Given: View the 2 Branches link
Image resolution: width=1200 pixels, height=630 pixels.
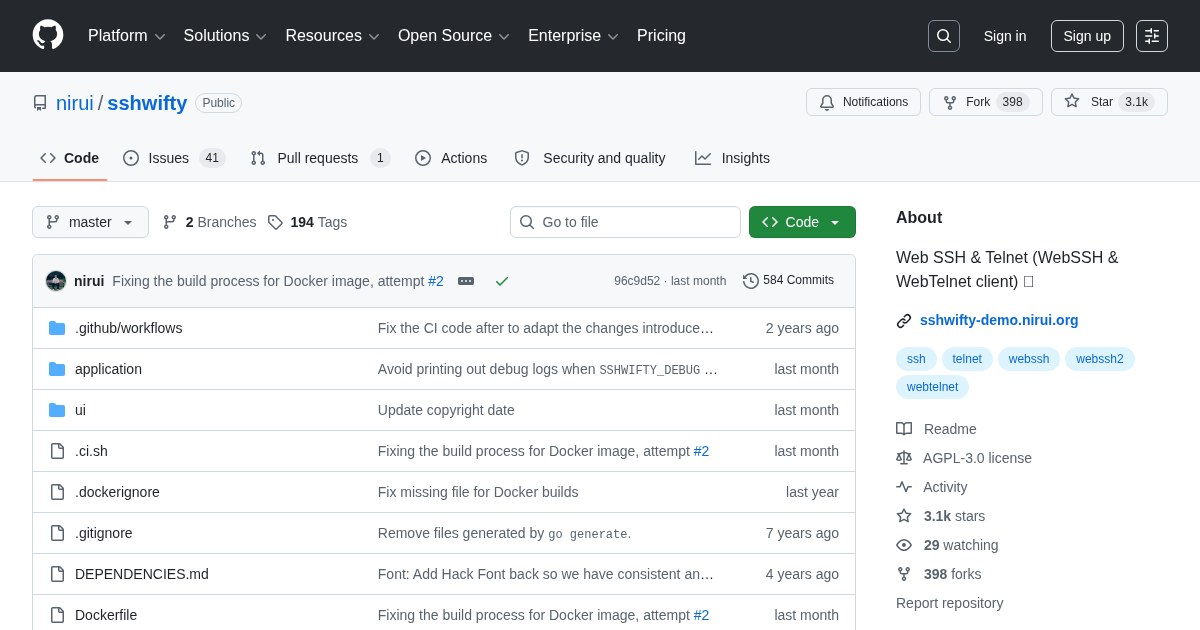Looking at the screenshot, I should pos(209,222).
